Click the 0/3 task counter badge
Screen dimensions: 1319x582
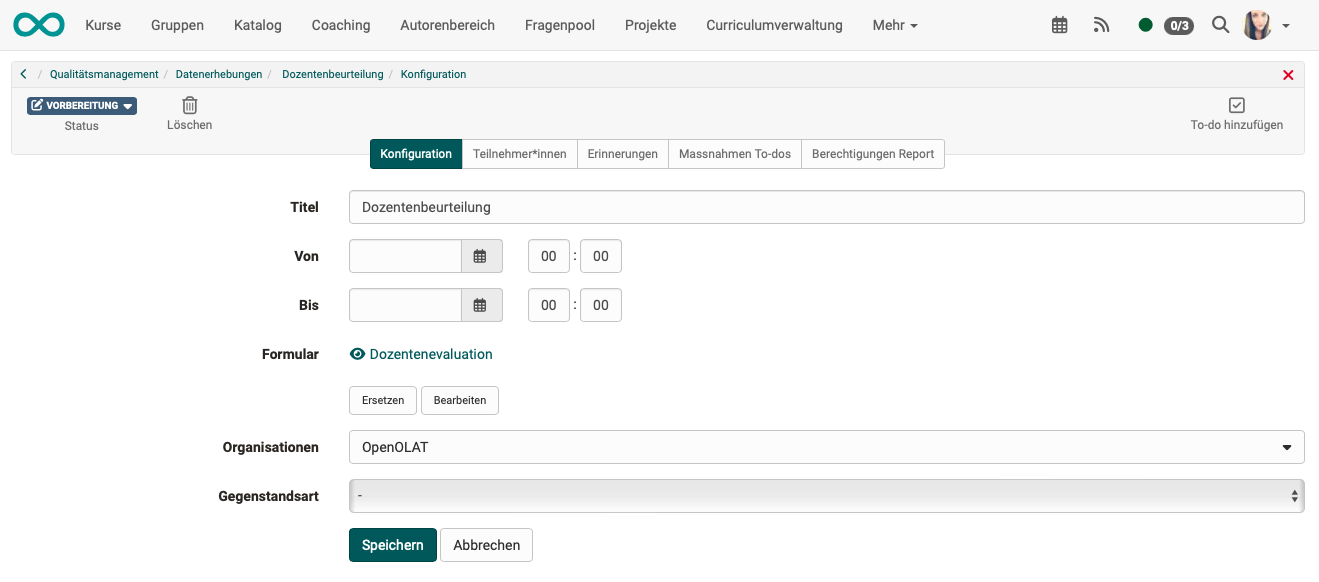1178,25
